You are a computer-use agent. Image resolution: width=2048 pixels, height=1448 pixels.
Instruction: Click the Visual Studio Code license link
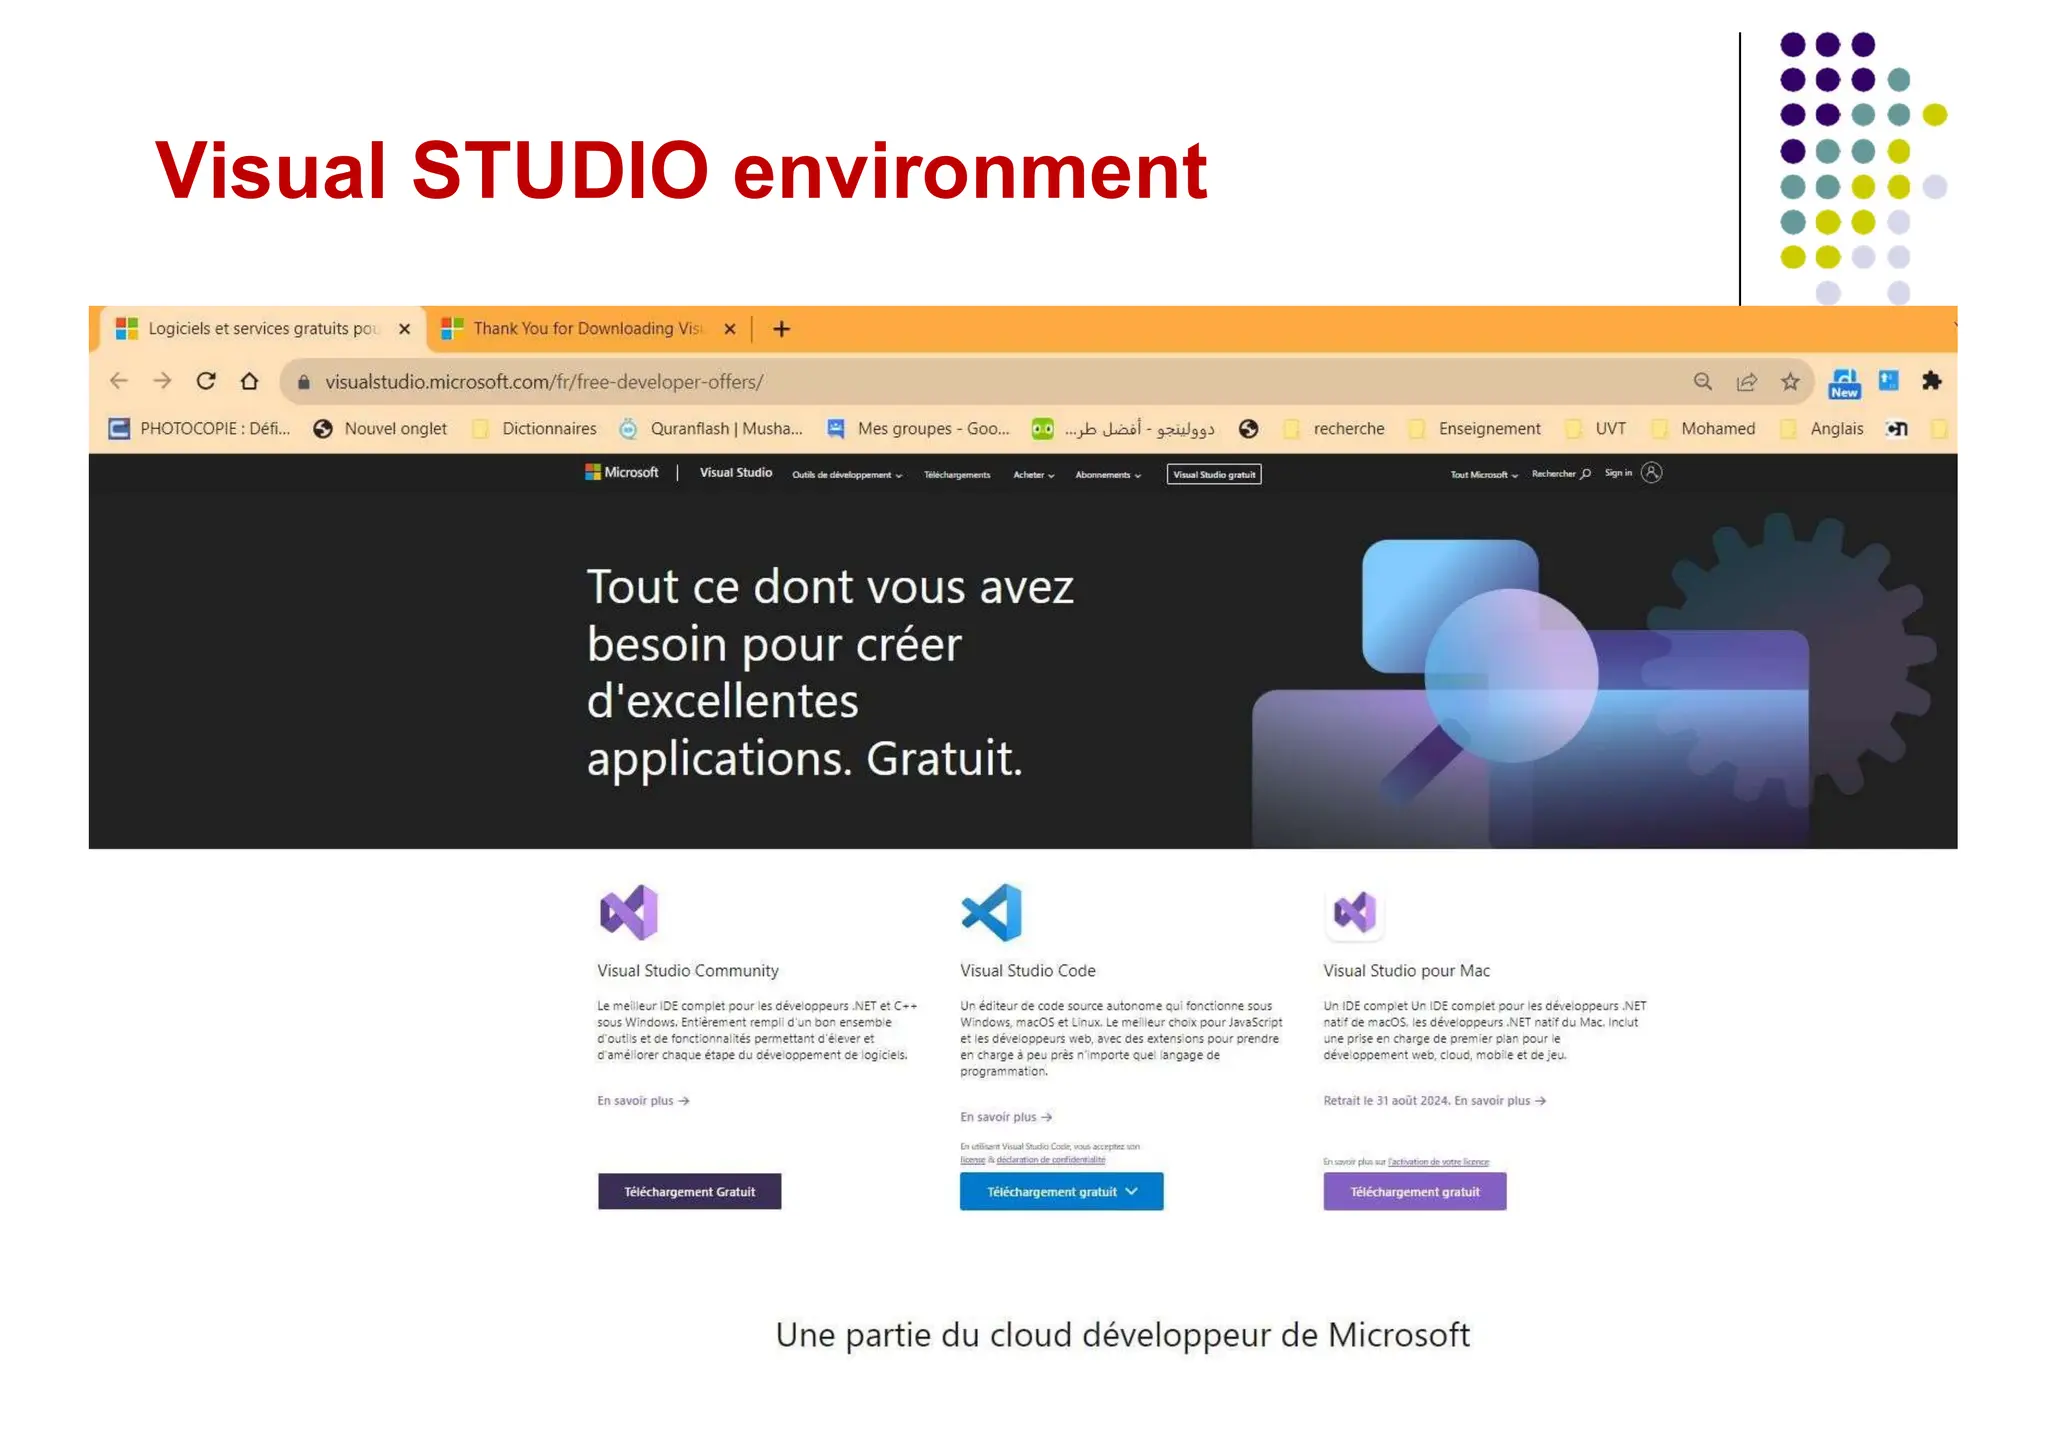(x=973, y=1160)
